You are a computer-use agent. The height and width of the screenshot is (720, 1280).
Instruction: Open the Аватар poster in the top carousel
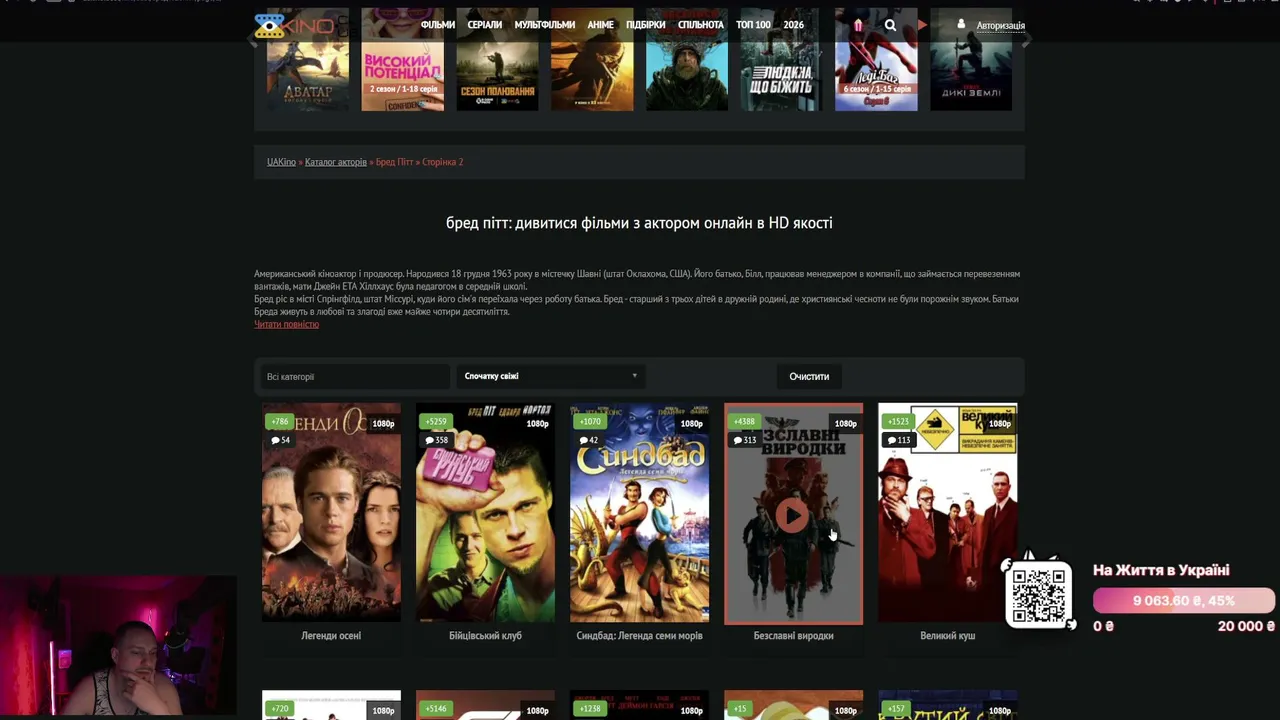coord(308,60)
